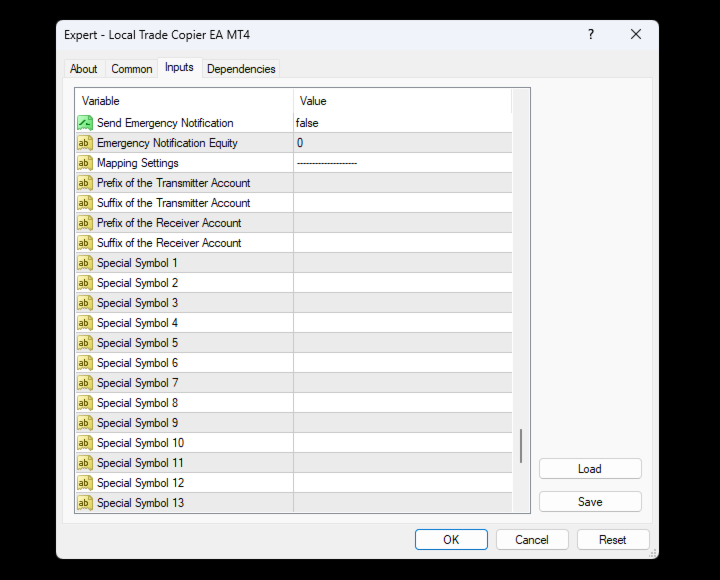Click the Prefix of the Receiver Account icon

(x=85, y=223)
